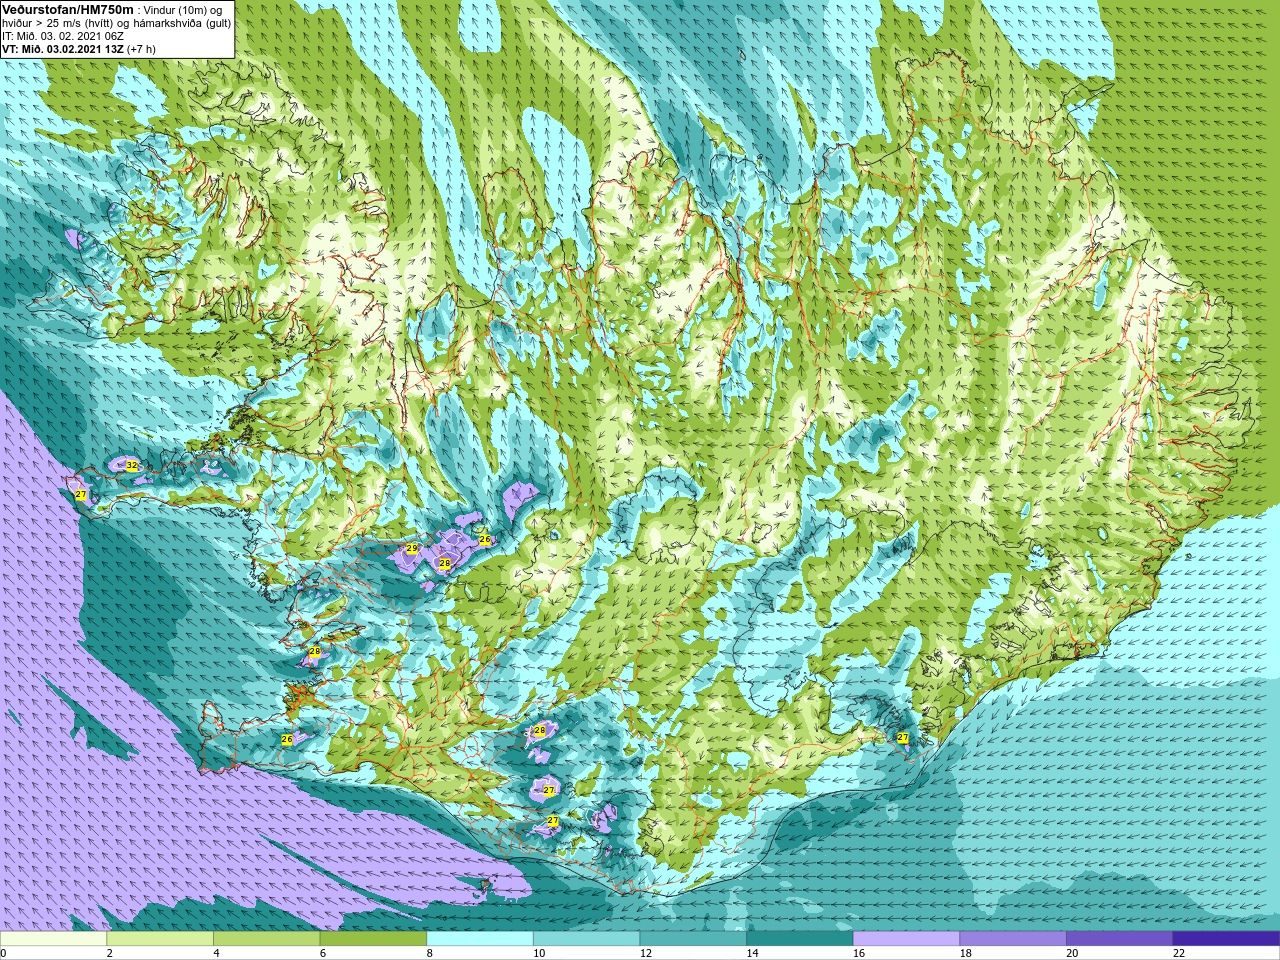This screenshot has width=1280, height=960.
Task: Click the legend tick label '12'
Action: coord(646,954)
